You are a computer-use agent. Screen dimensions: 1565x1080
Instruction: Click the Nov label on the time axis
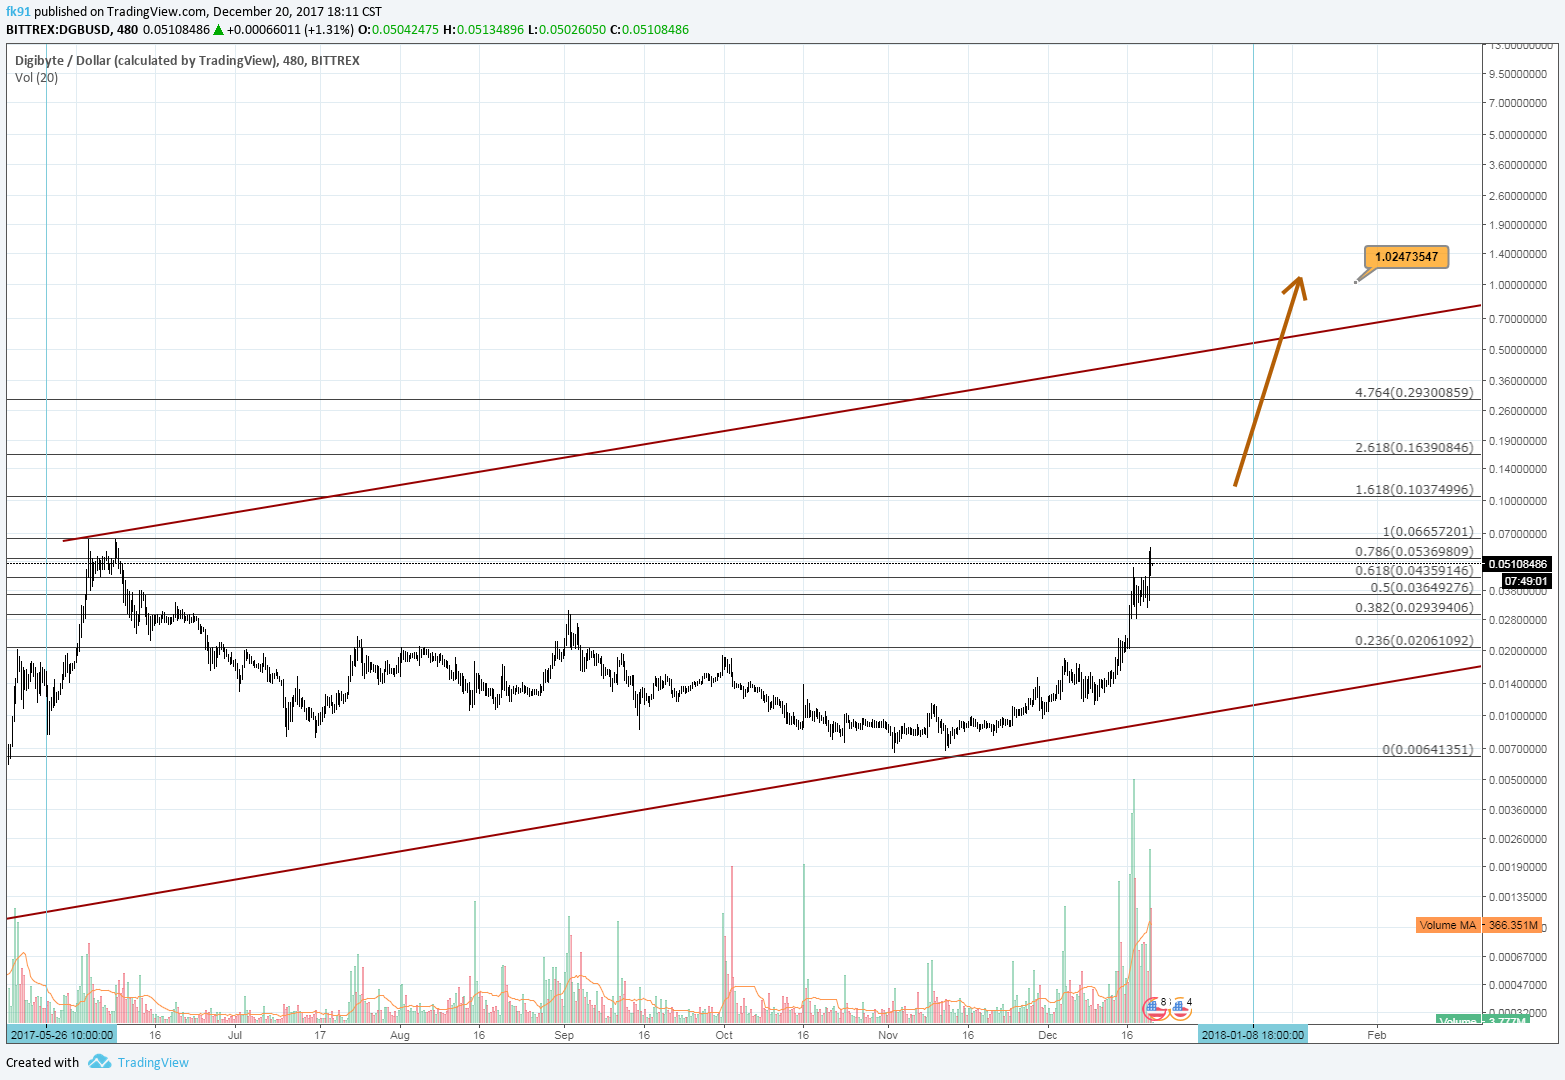coord(888,1035)
